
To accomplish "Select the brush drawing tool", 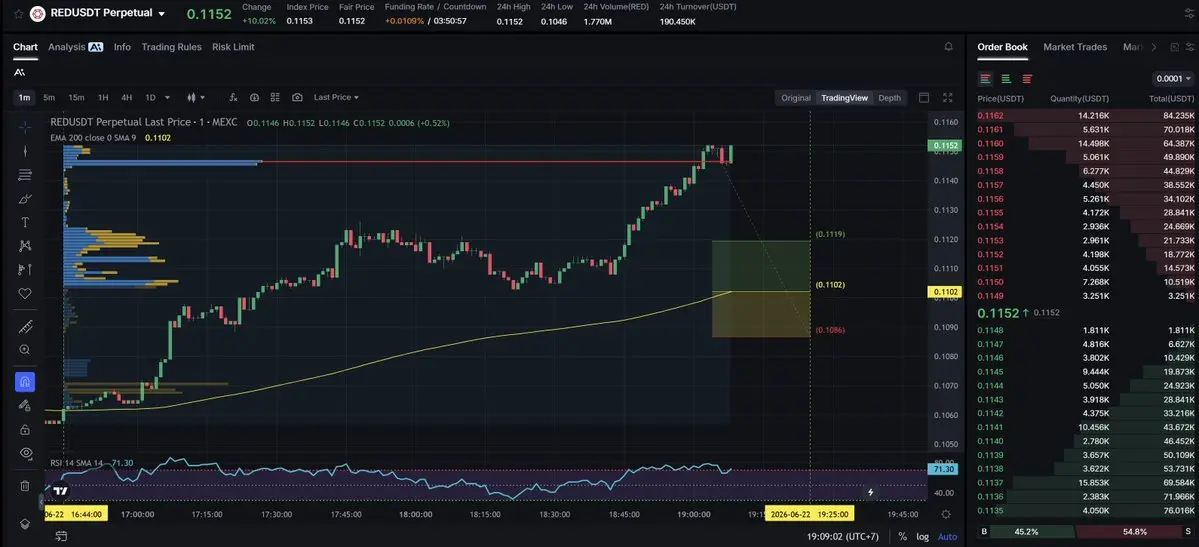I will tap(25, 199).
